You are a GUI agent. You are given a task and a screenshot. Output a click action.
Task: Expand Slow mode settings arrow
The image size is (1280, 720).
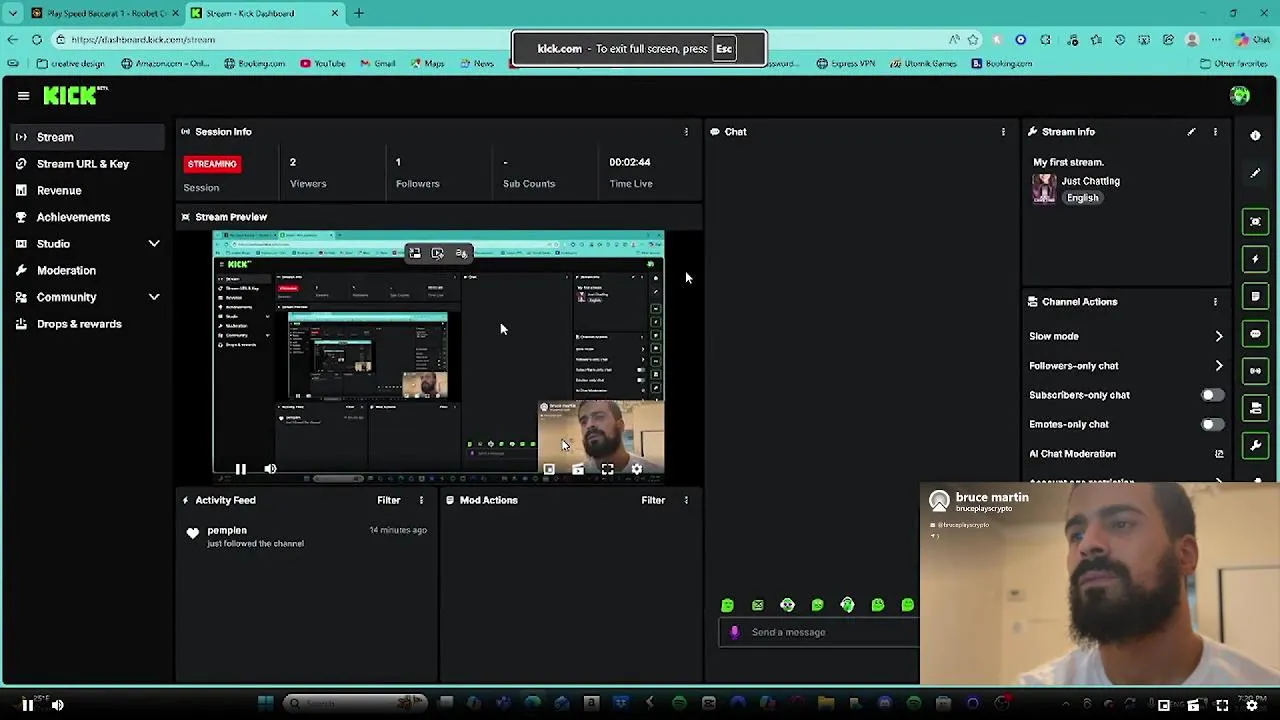[x=1219, y=337]
